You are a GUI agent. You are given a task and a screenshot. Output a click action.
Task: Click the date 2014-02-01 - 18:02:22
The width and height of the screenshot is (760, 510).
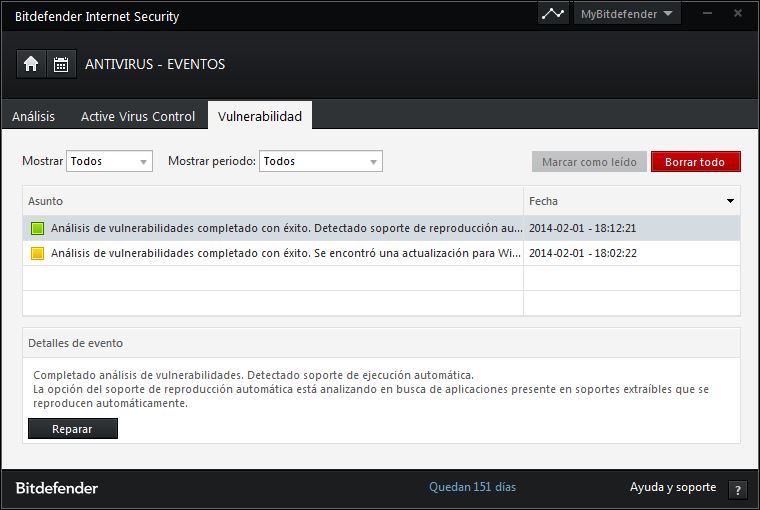click(583, 254)
